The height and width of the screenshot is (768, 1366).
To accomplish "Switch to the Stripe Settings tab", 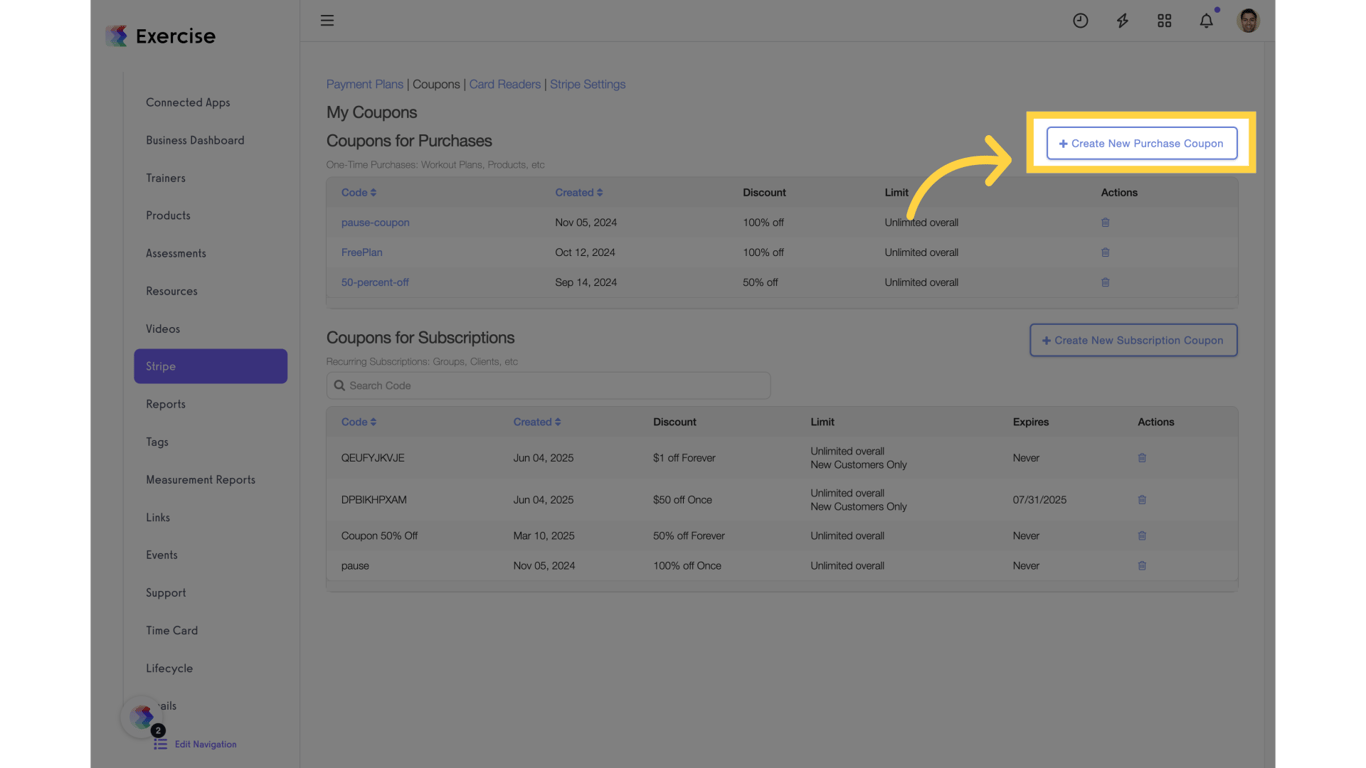I will coord(588,84).
